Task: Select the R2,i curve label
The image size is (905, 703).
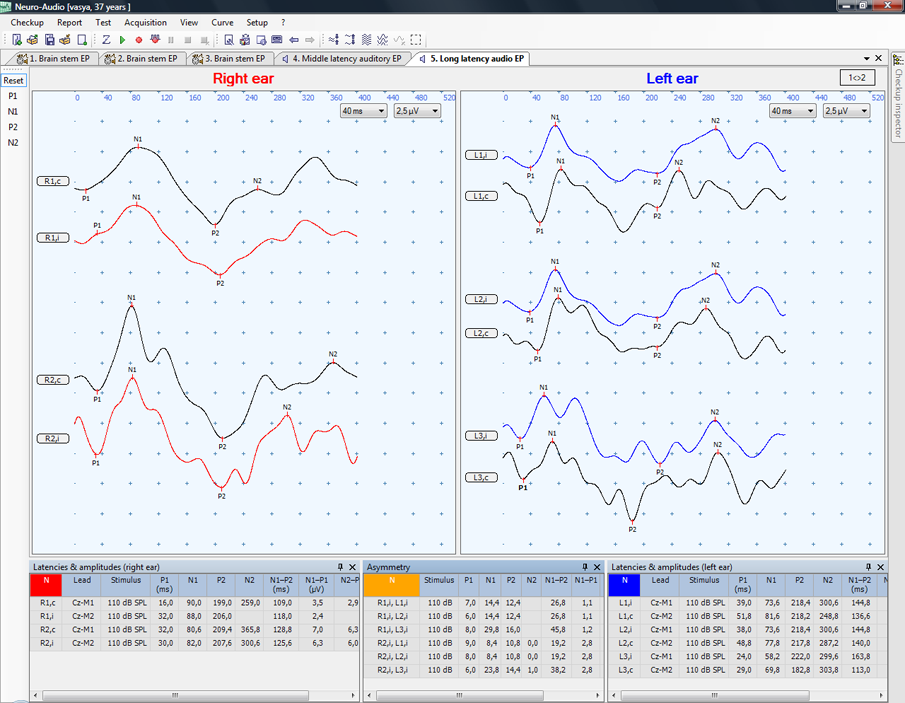Action: pos(53,439)
